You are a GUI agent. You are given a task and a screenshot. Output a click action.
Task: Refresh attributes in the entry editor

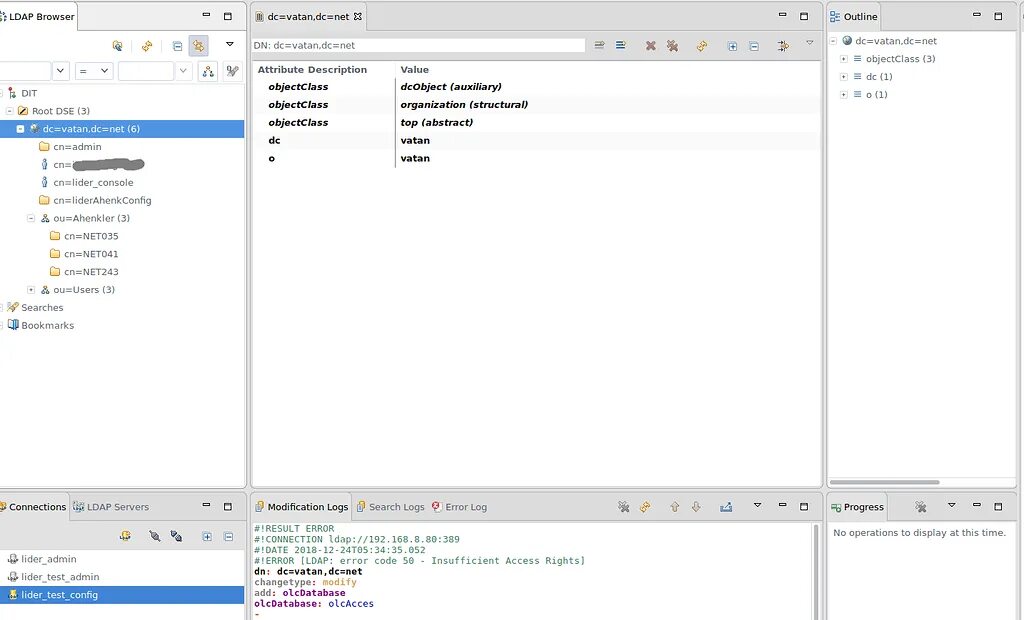pos(701,46)
